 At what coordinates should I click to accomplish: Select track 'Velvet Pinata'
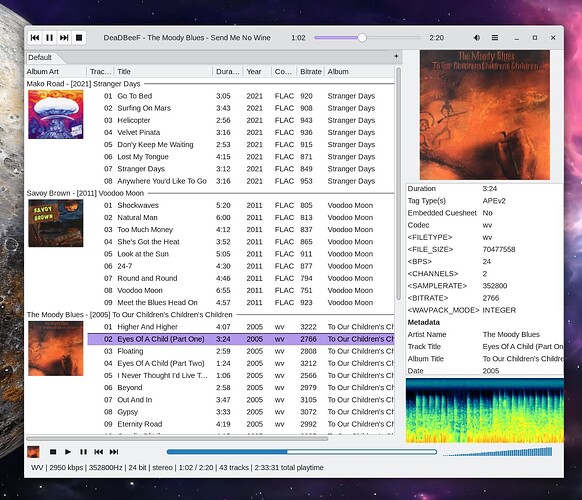241,132
